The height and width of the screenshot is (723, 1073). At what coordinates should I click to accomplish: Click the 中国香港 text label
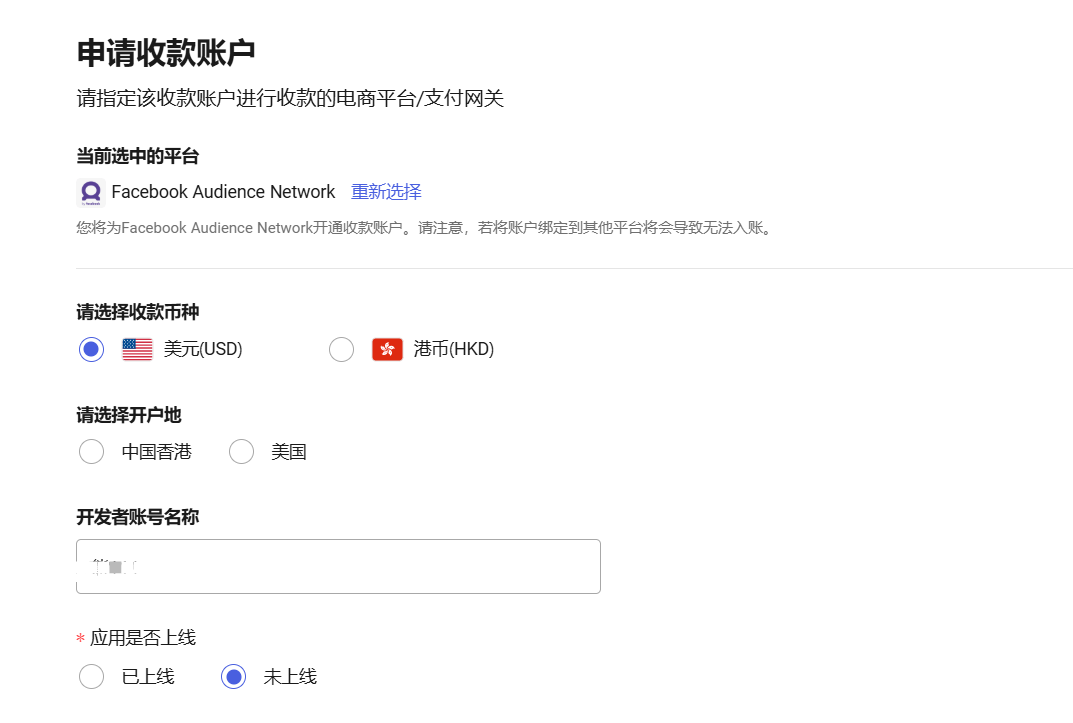156,452
